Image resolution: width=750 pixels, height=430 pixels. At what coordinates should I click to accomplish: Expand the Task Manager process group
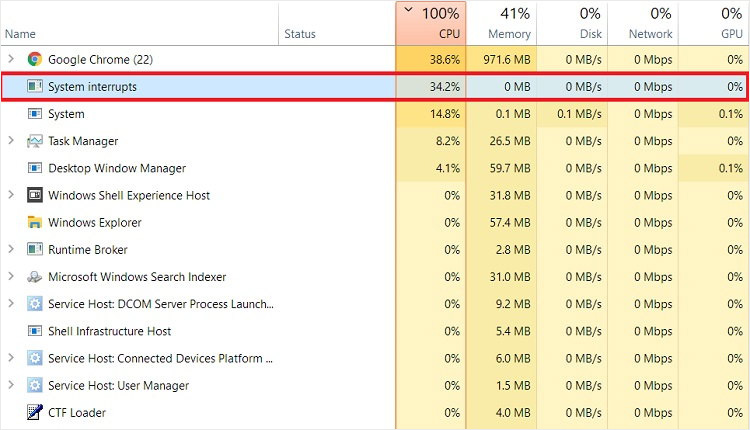point(11,141)
